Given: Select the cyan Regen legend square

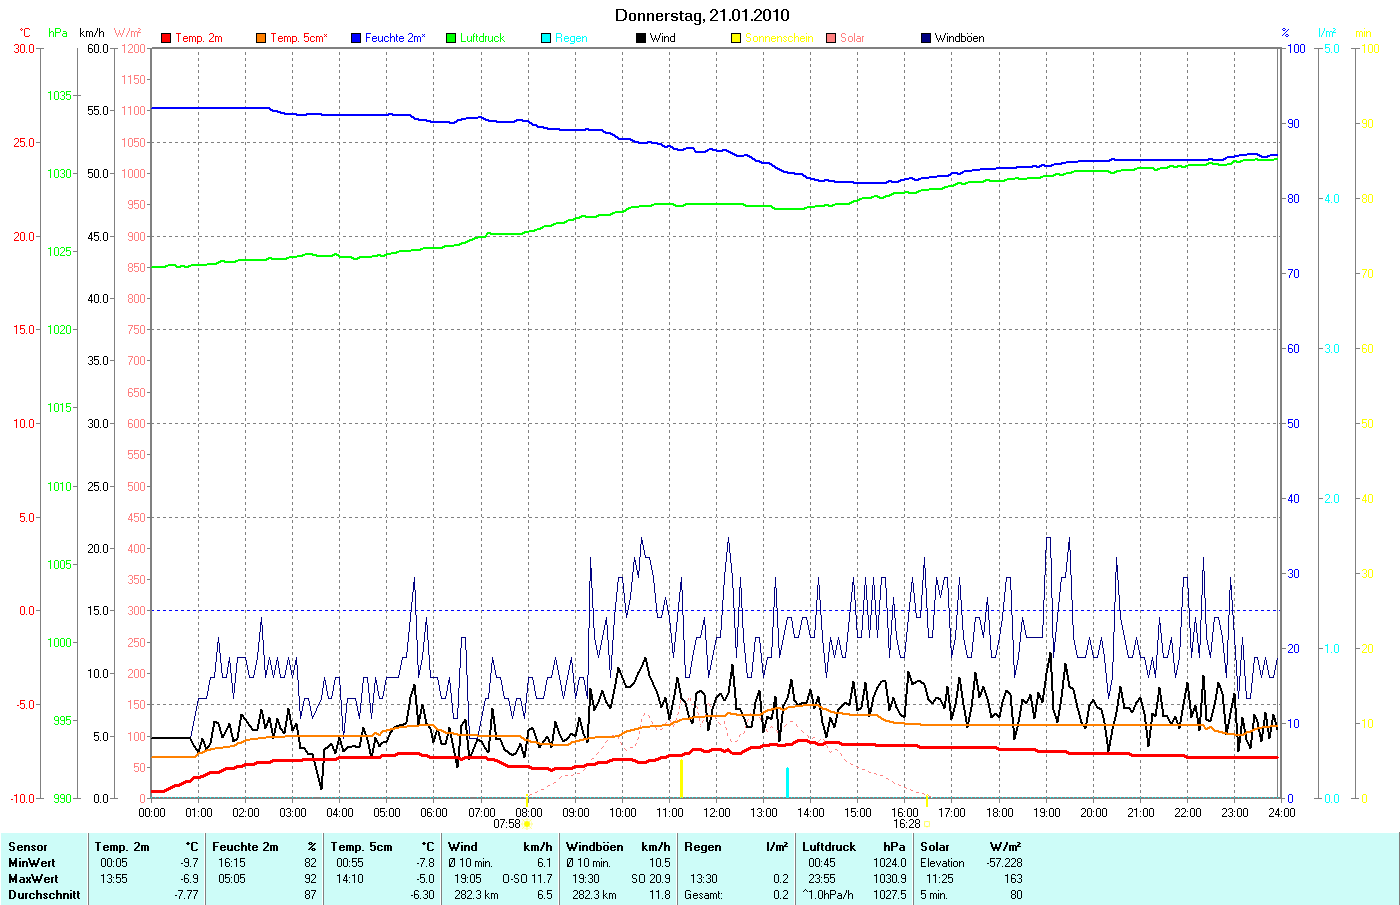Looking at the screenshot, I should tap(546, 38).
